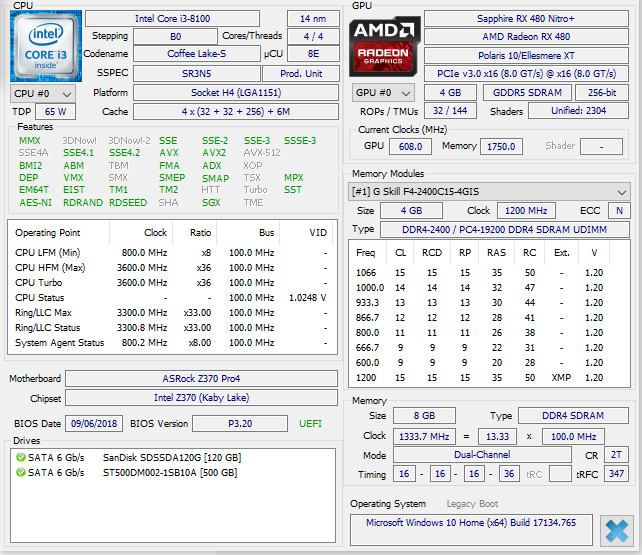The width and height of the screenshot is (642, 555).
Task: Click the ECC value N
Action: tap(619, 211)
